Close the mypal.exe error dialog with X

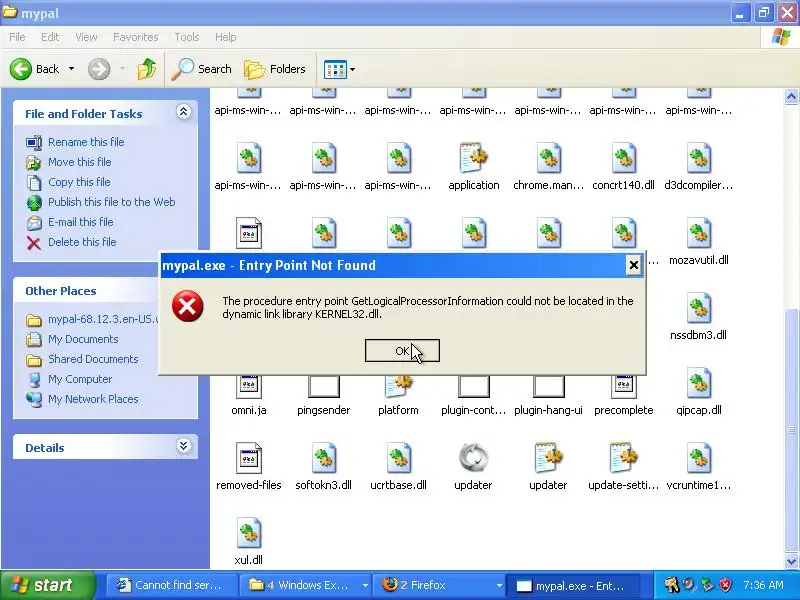coord(633,265)
